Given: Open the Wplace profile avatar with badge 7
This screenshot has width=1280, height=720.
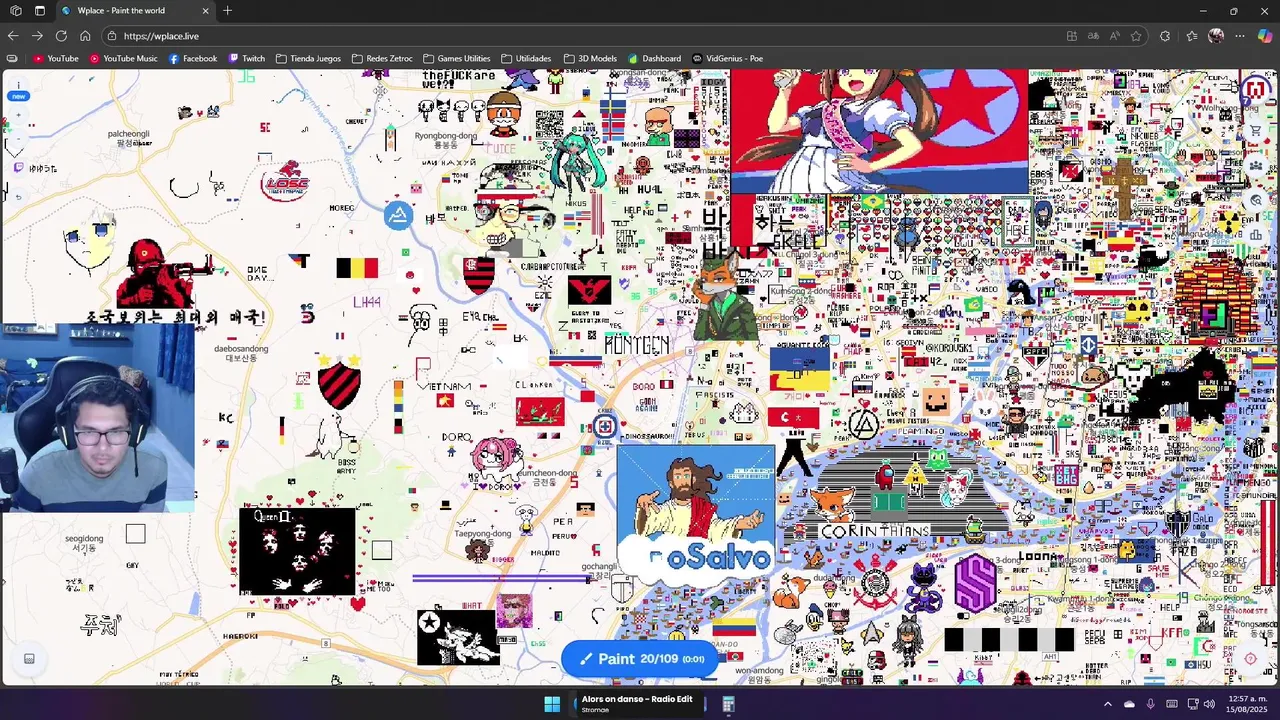Looking at the screenshot, I should pos(1254,91).
